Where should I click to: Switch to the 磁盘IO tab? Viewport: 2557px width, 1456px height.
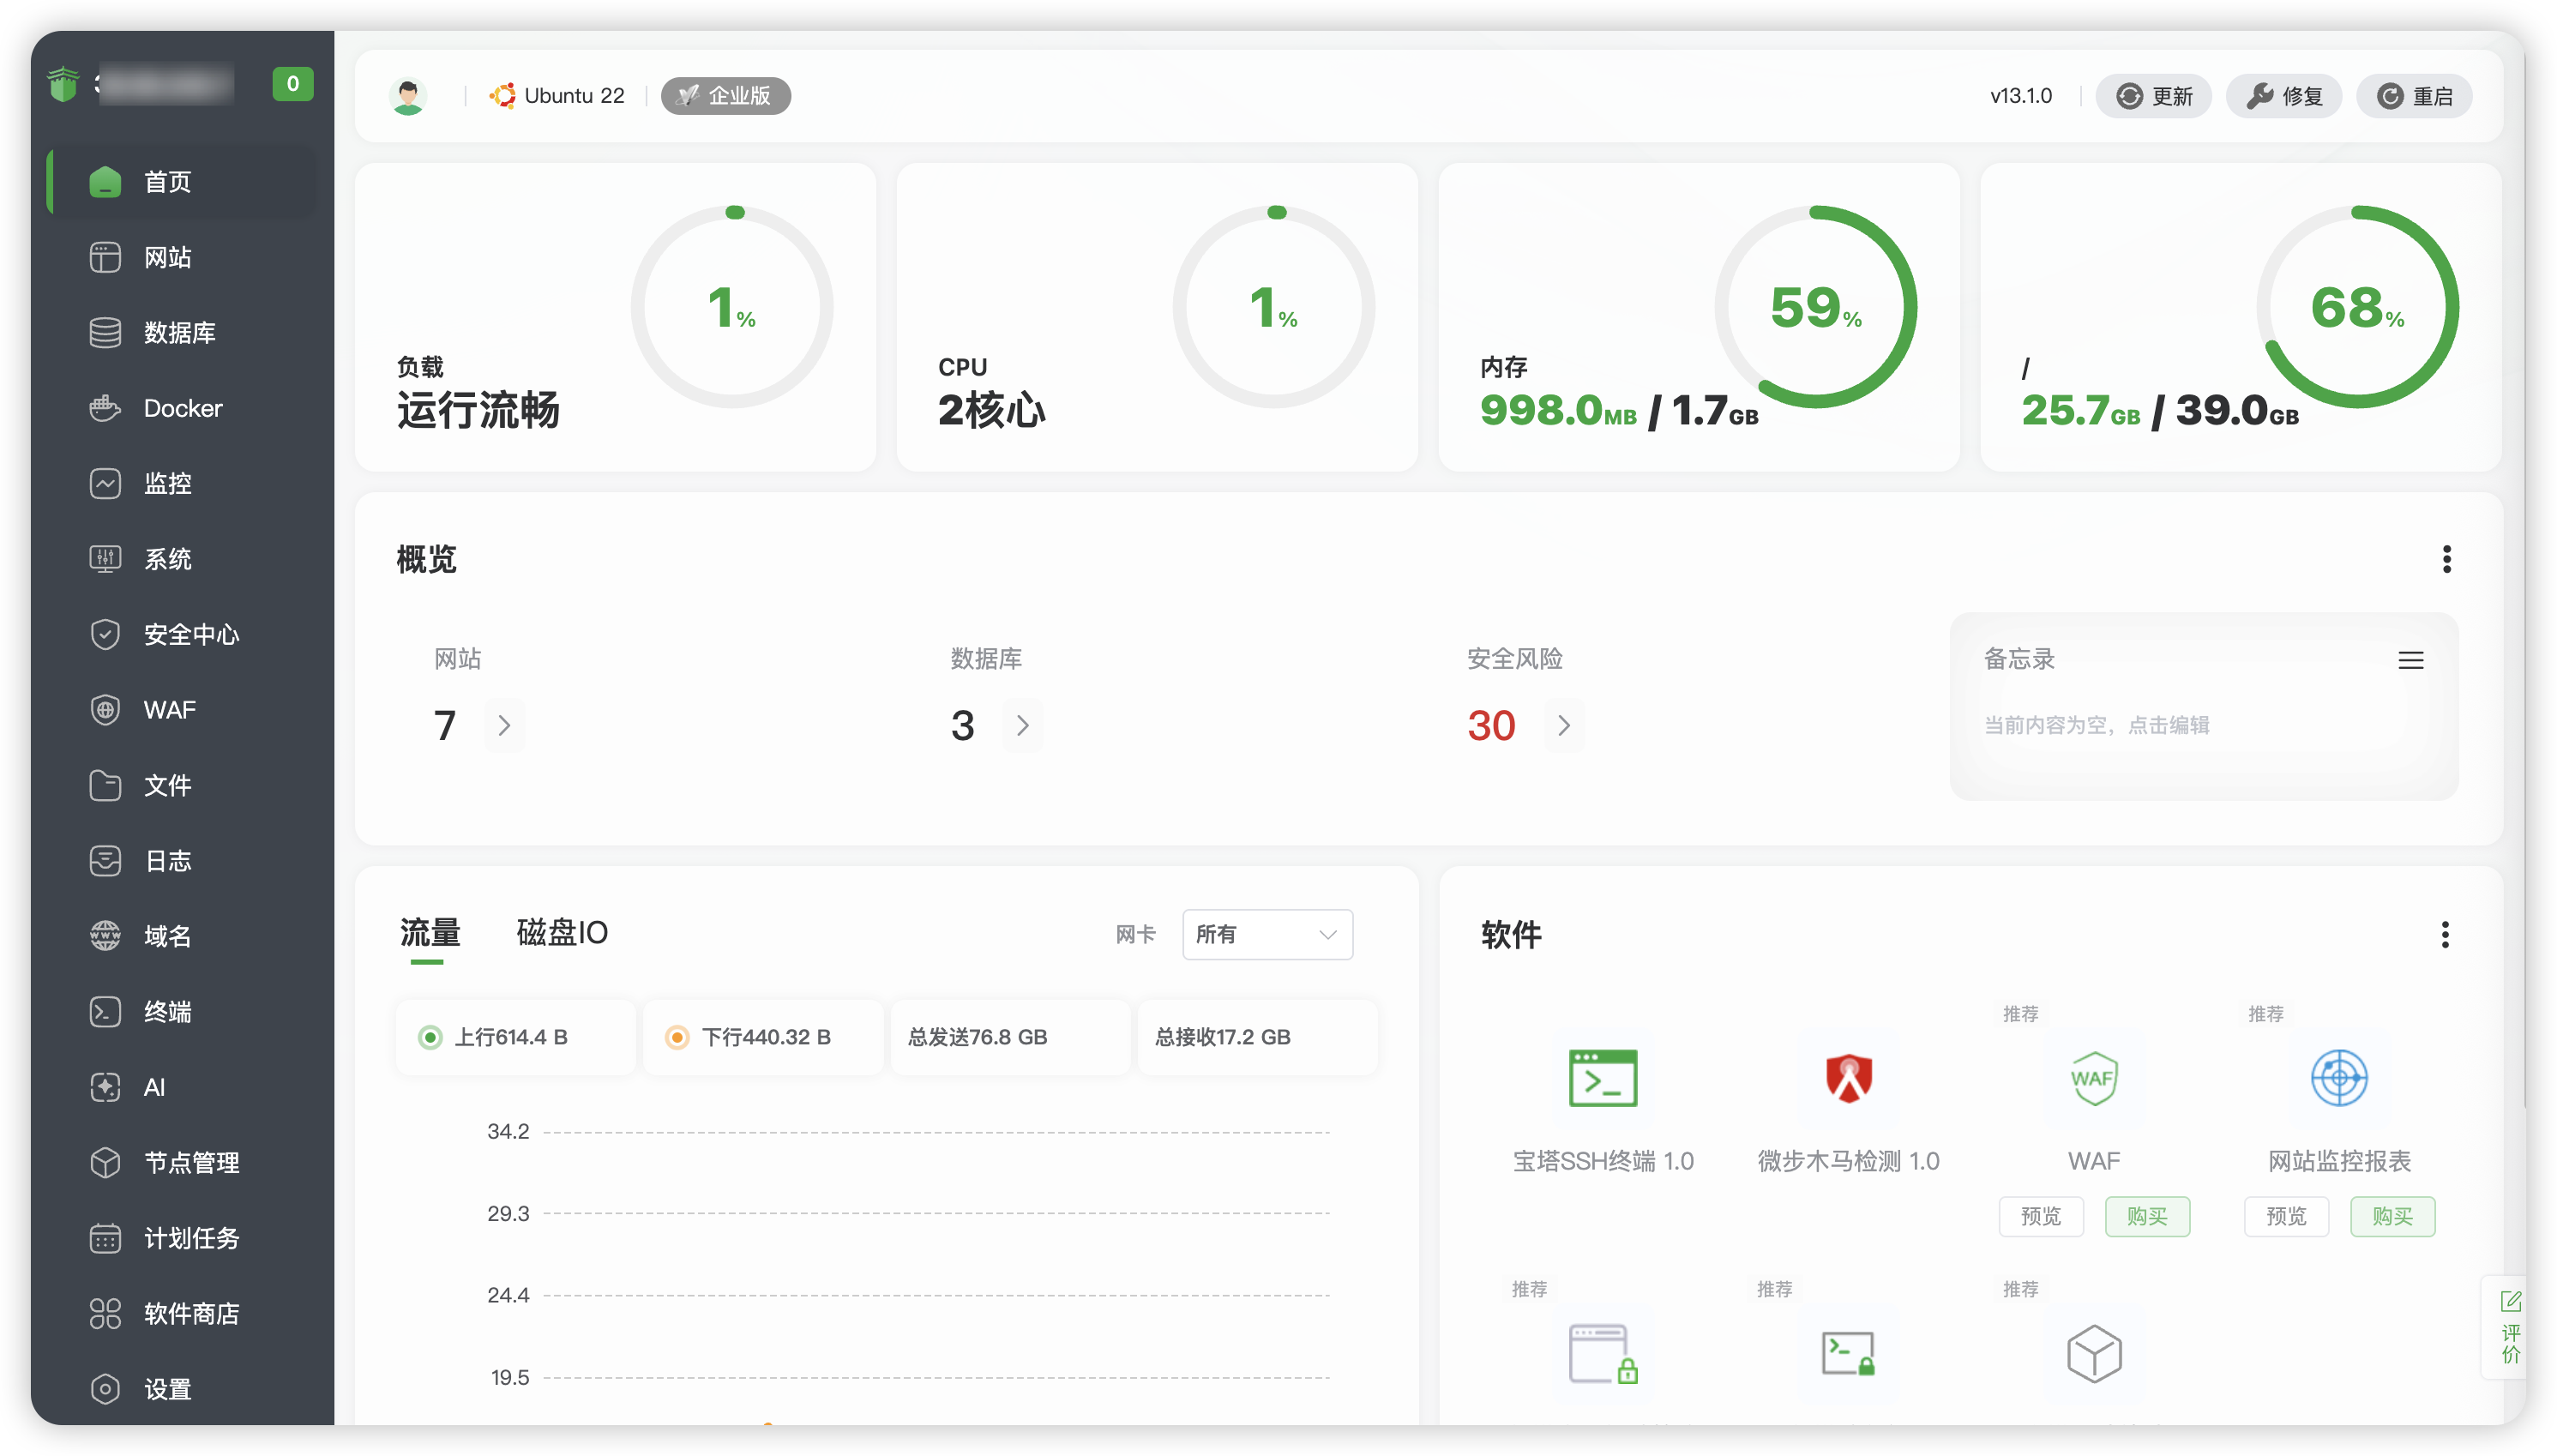coord(562,933)
